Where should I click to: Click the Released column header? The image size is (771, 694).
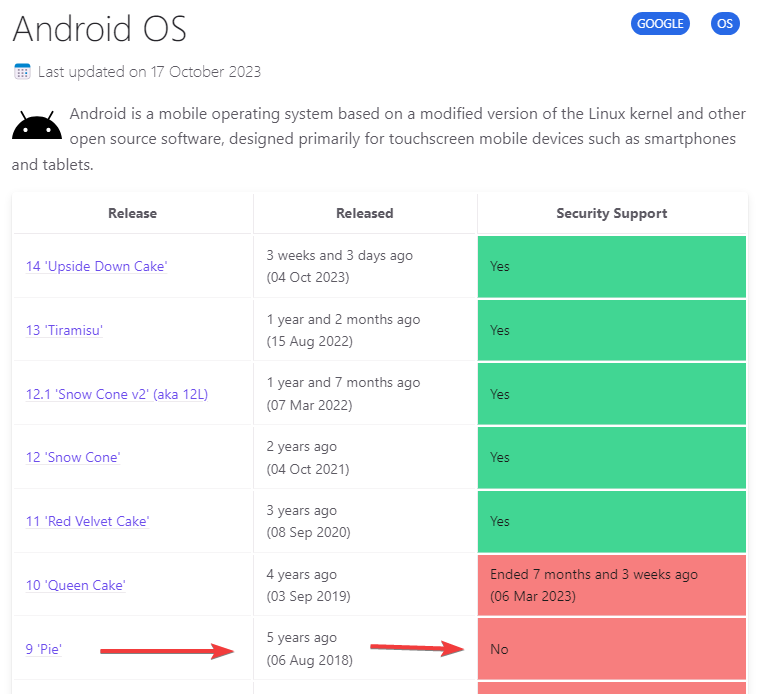click(365, 213)
